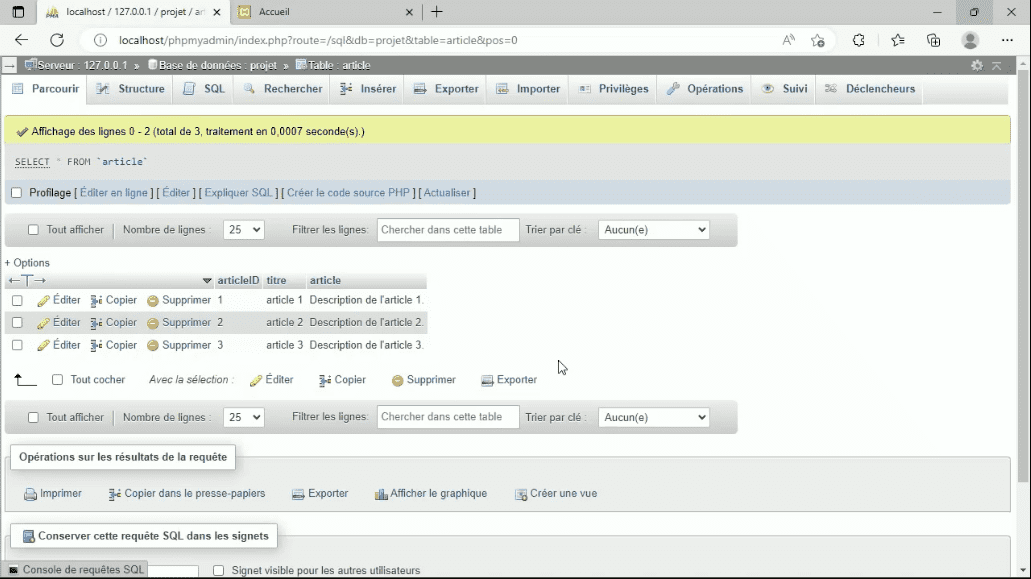
Task: Click the Chercher dans cette table field
Action: pyautogui.click(x=447, y=229)
